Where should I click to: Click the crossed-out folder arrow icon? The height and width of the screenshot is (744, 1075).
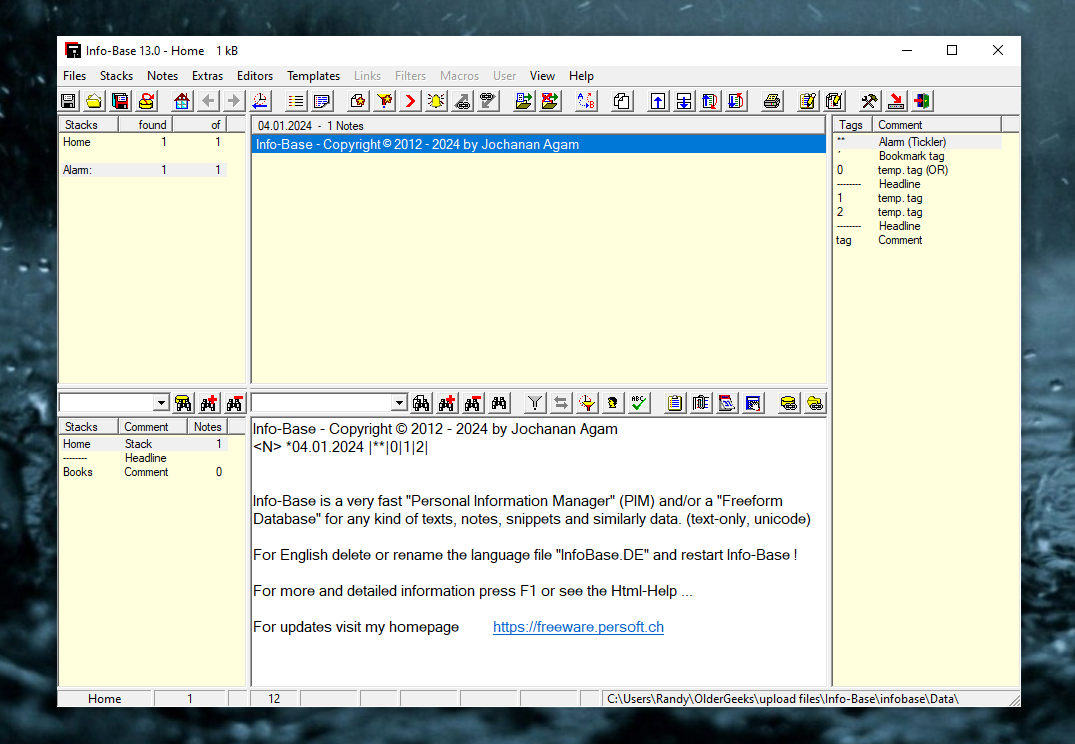pos(550,101)
